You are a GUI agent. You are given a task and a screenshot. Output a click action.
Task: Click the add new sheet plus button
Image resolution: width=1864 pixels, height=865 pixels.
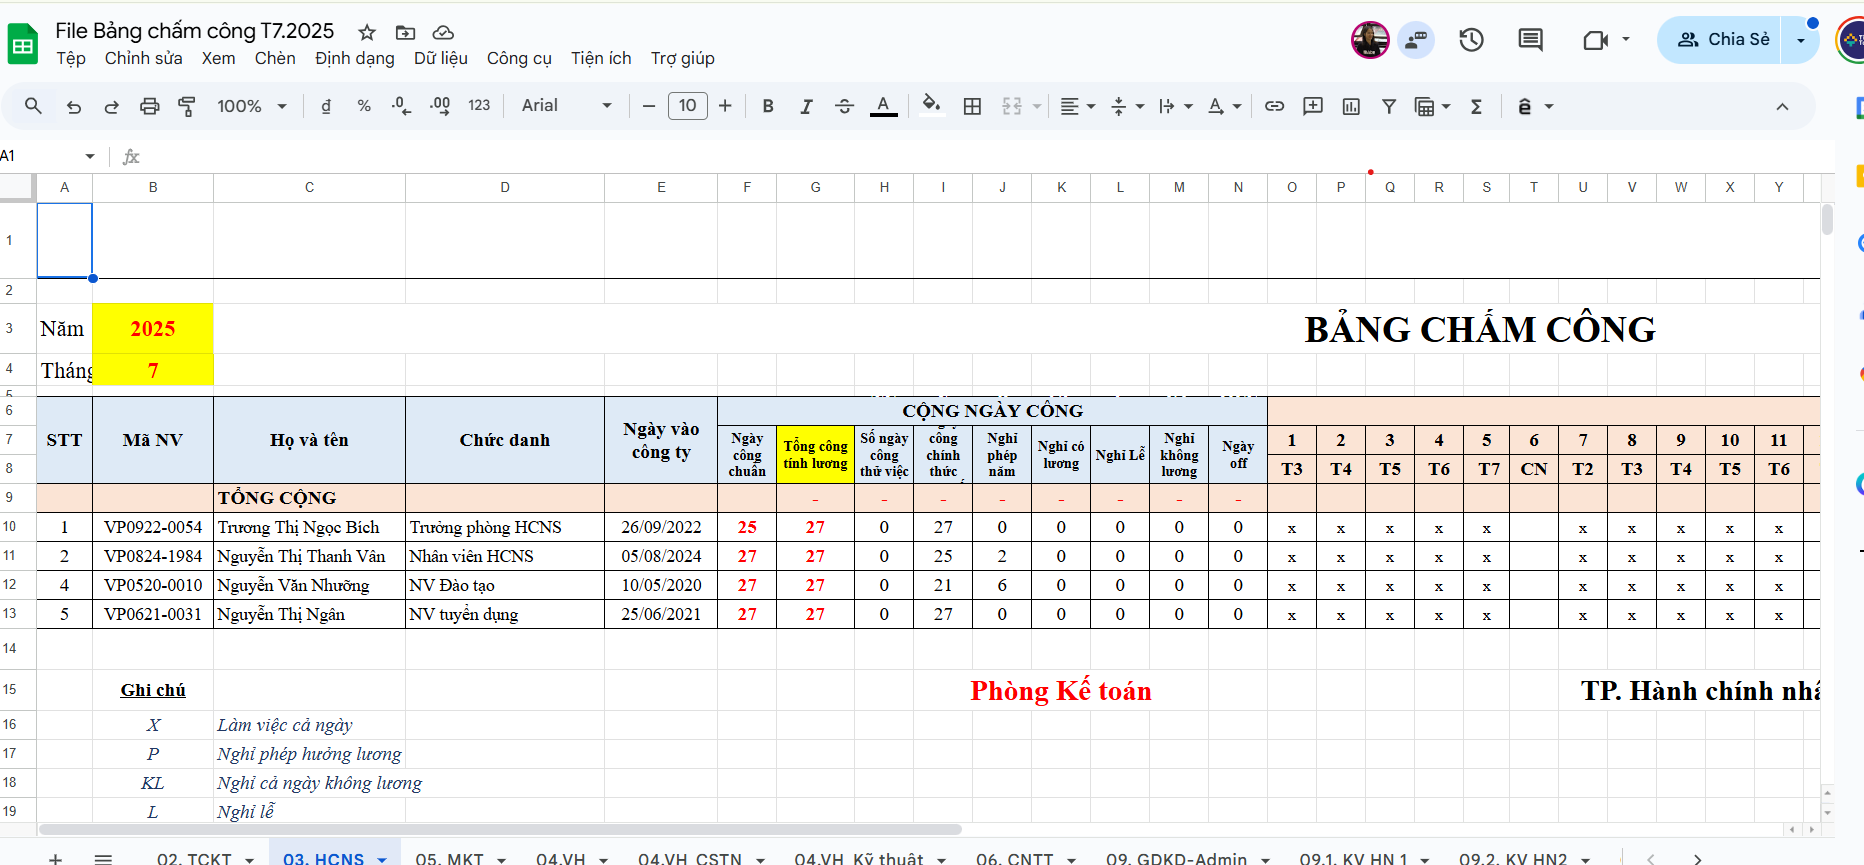coord(56,858)
